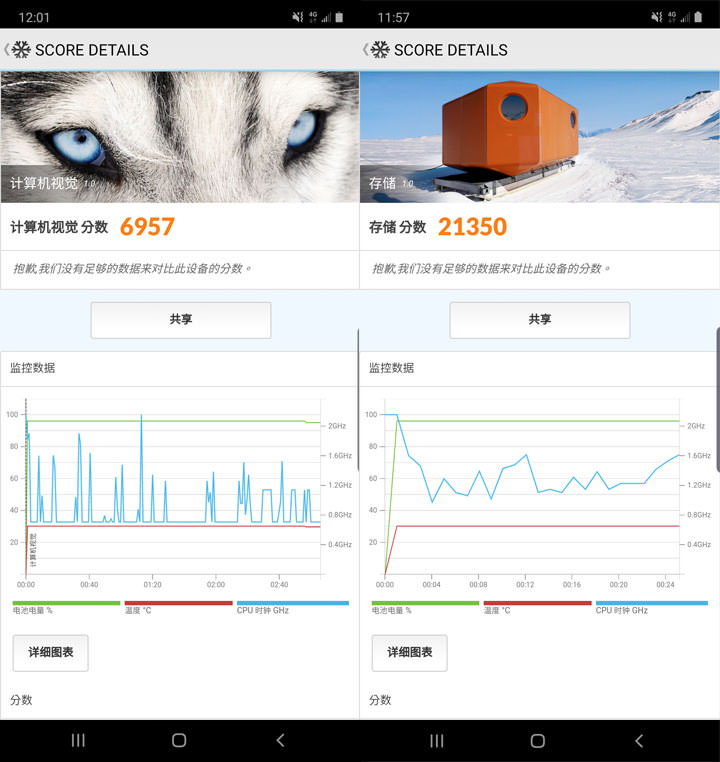Tap the 6957 computer vision score
The height and width of the screenshot is (762, 720).
(147, 227)
